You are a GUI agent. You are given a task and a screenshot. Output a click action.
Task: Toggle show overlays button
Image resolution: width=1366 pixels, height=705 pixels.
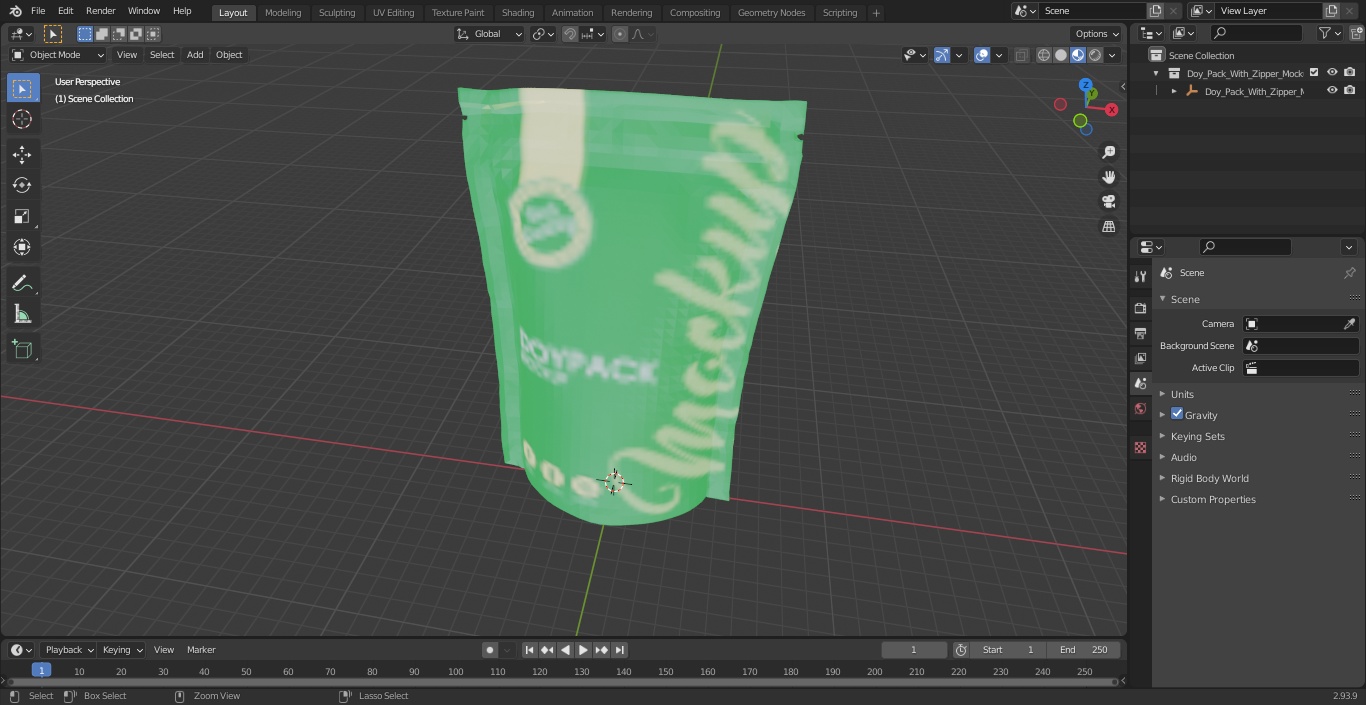pyautogui.click(x=982, y=55)
